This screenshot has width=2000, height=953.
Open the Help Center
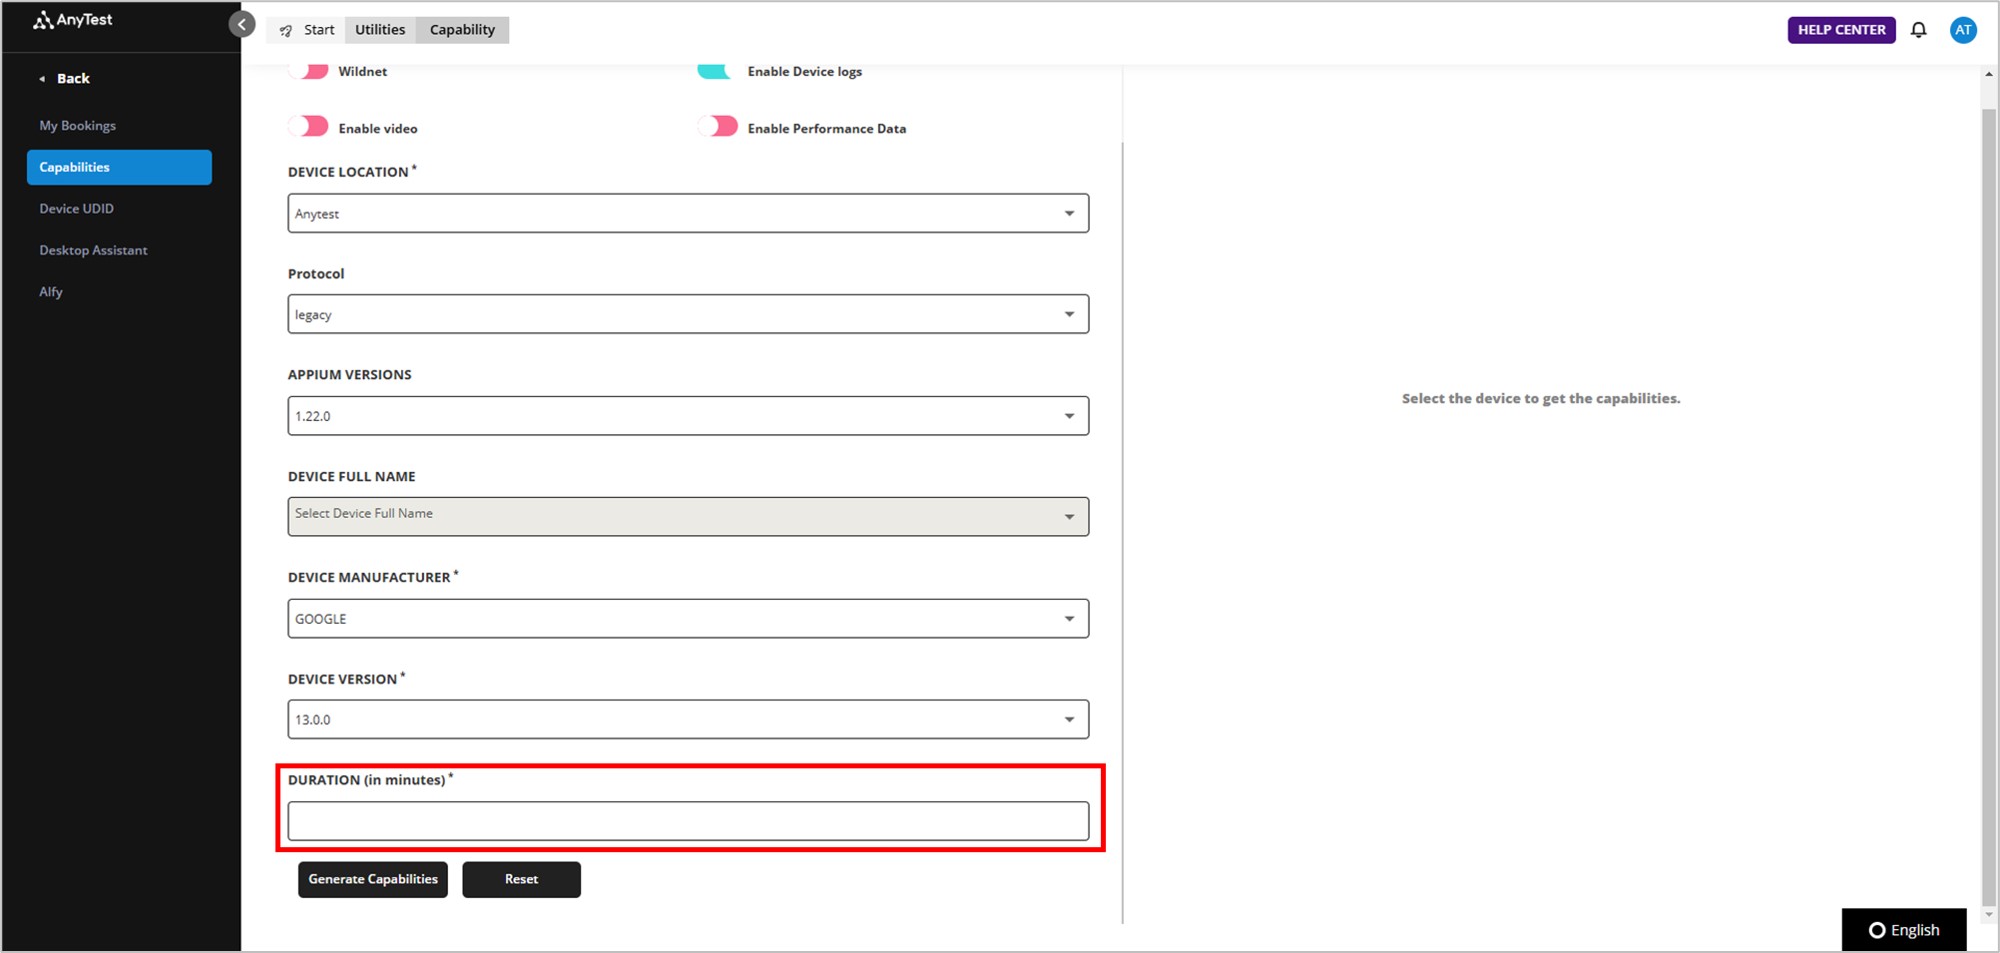pos(1841,30)
